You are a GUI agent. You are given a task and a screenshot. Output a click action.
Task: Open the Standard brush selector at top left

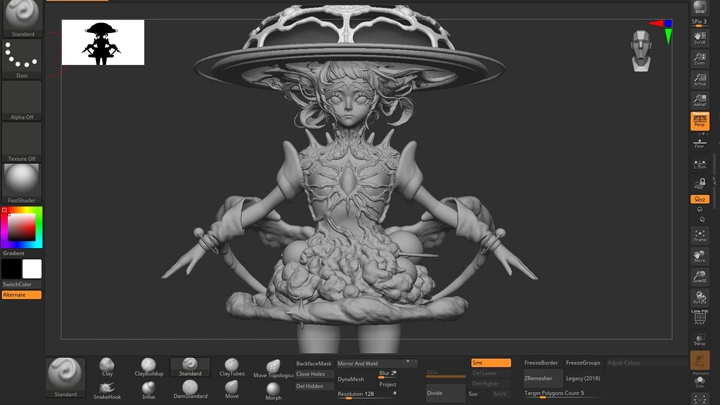pos(22,18)
